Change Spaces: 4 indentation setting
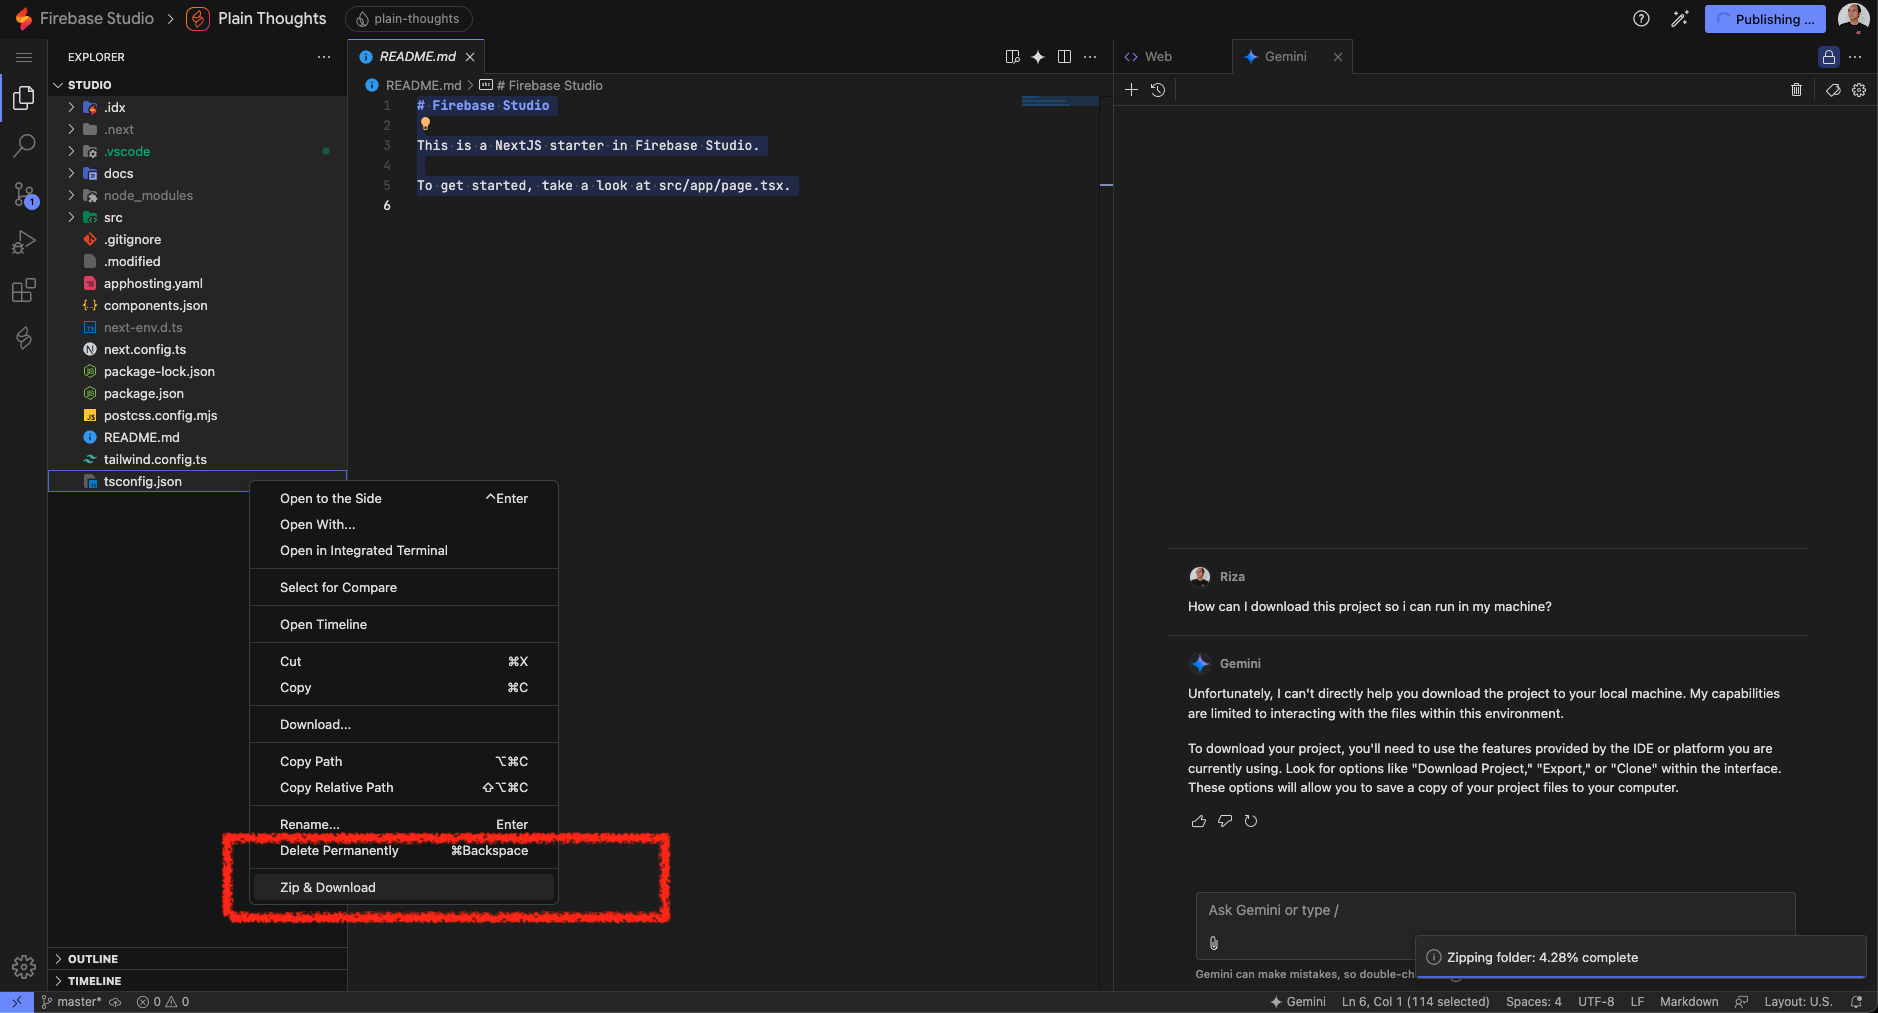This screenshot has width=1878, height=1013. tap(1534, 1002)
